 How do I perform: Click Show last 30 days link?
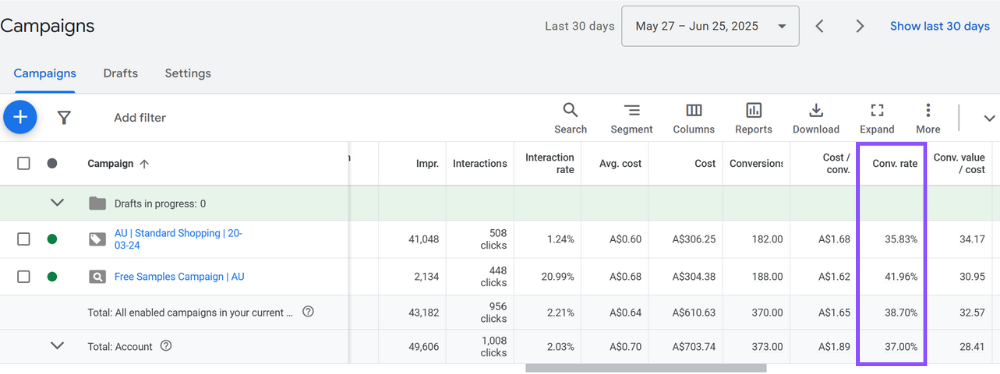[939, 26]
